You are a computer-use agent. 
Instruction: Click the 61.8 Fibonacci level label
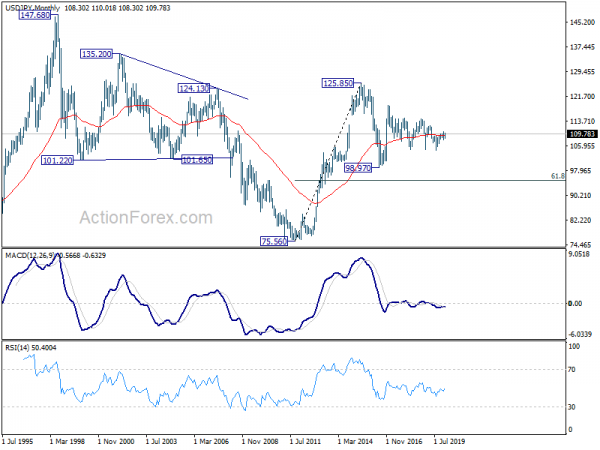558,176
